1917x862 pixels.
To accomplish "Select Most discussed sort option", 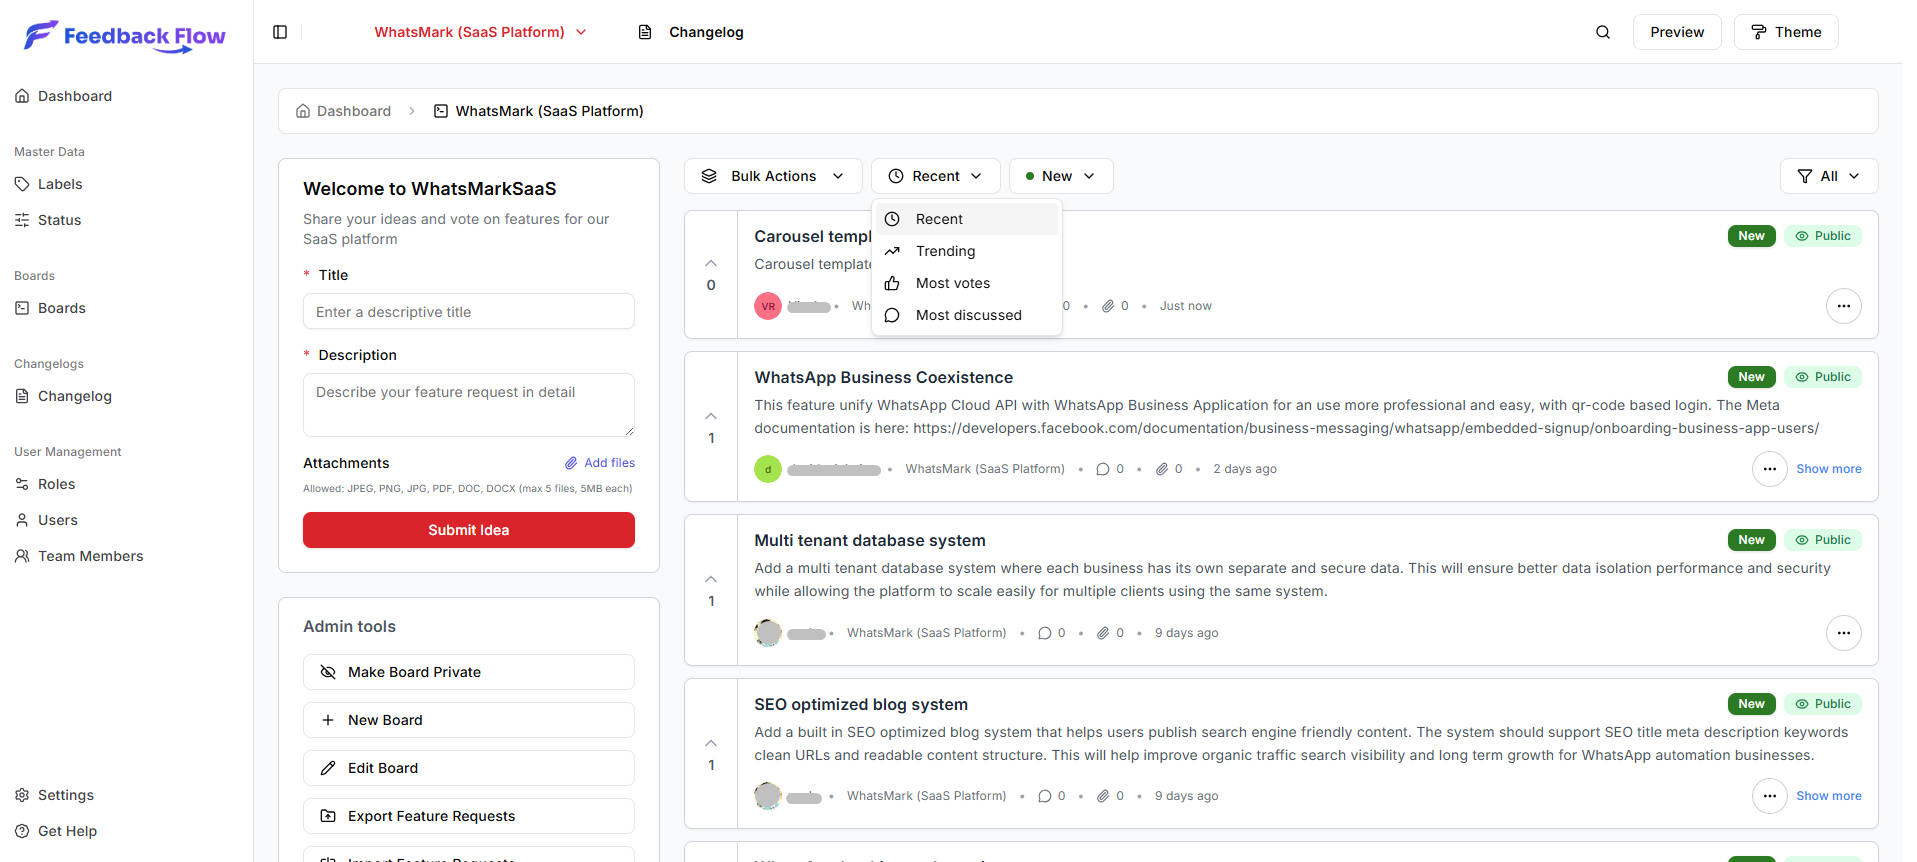I will coord(967,315).
